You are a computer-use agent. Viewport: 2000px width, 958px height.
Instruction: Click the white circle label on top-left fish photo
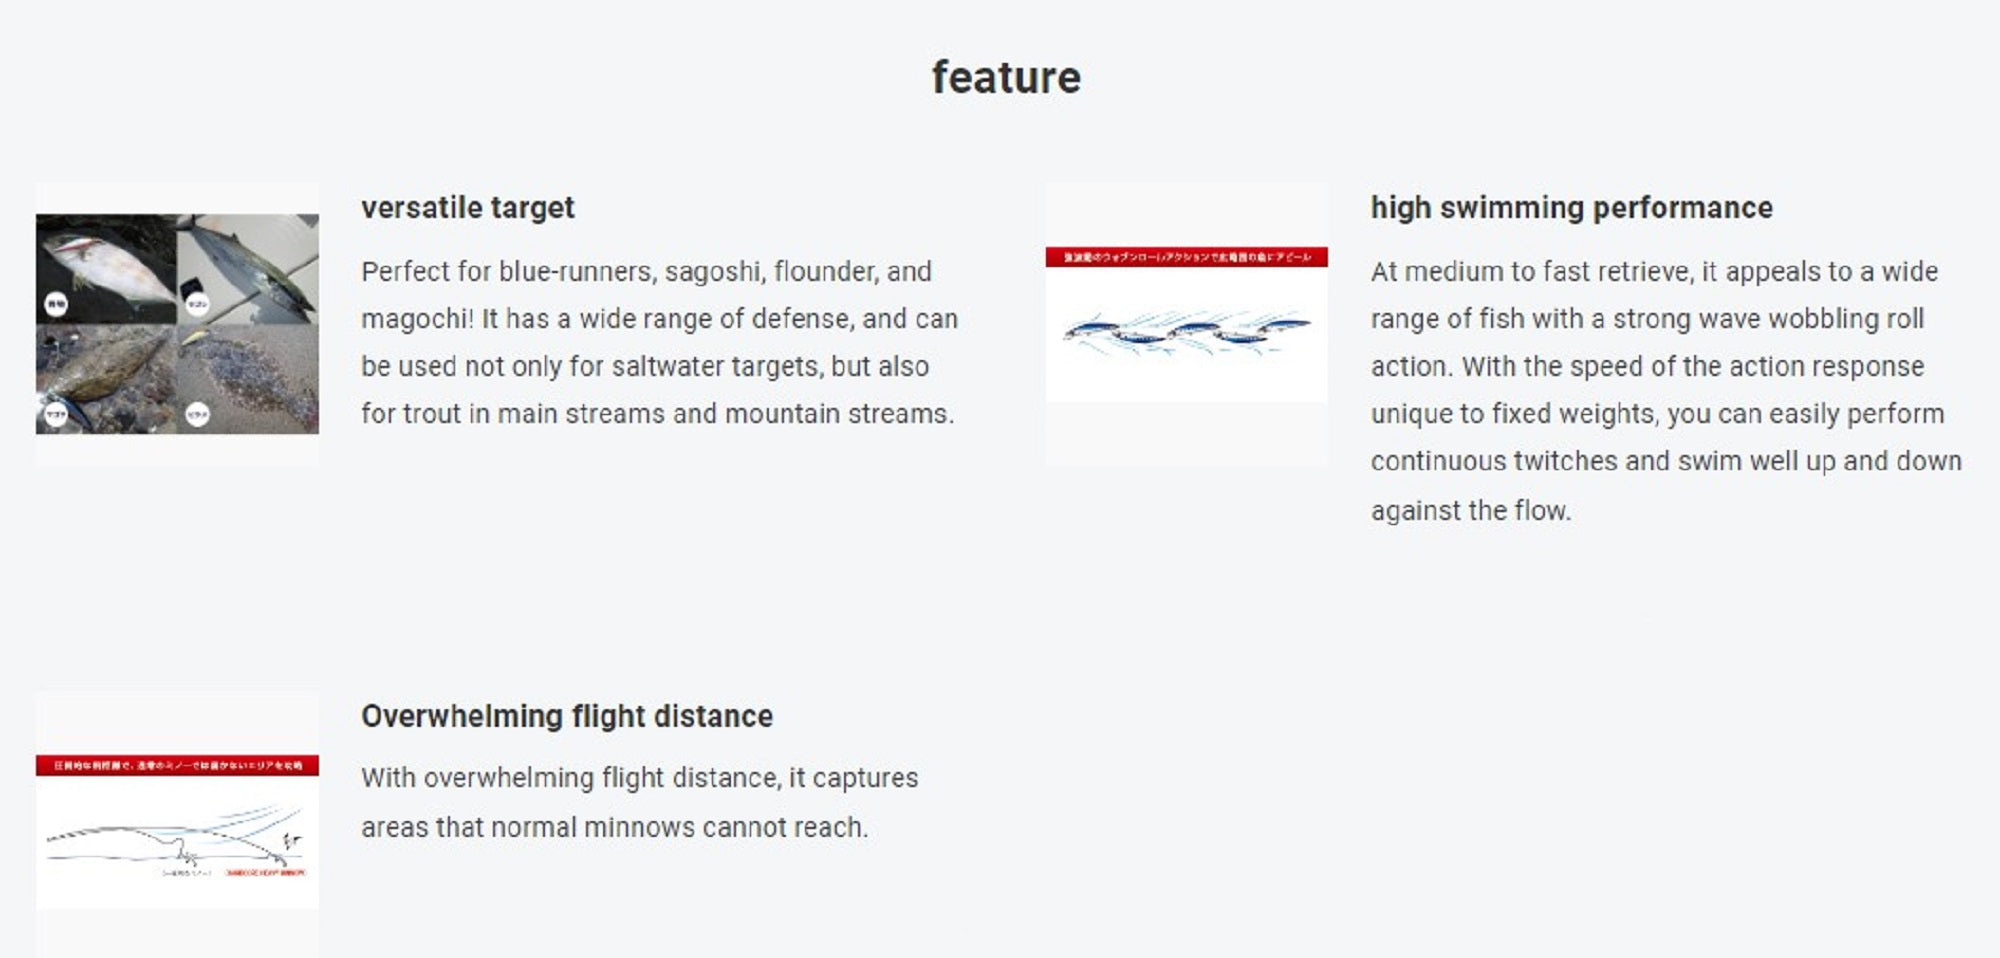pos(56,304)
